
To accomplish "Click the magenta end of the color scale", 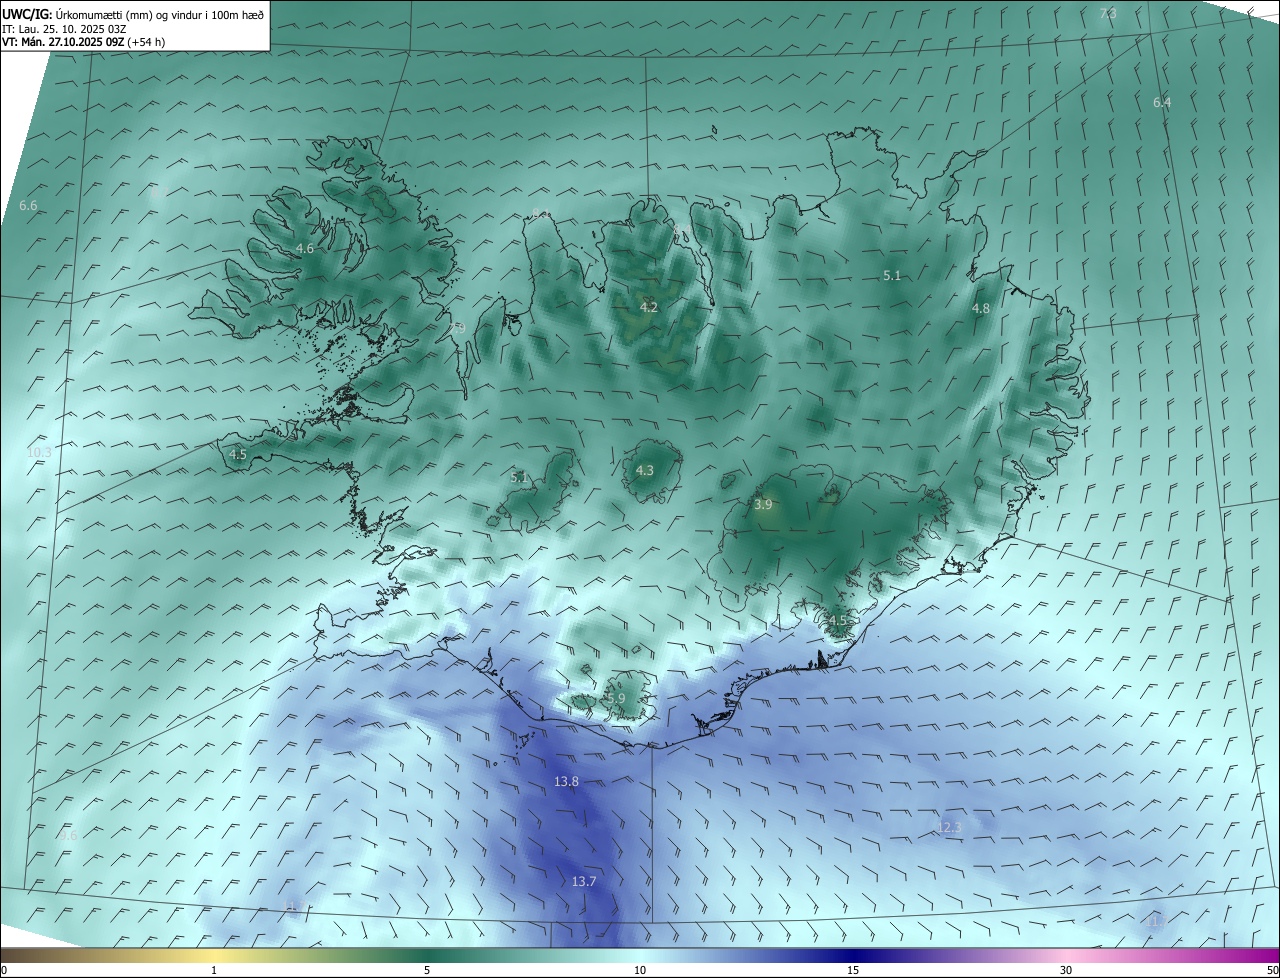I will point(1265,955).
